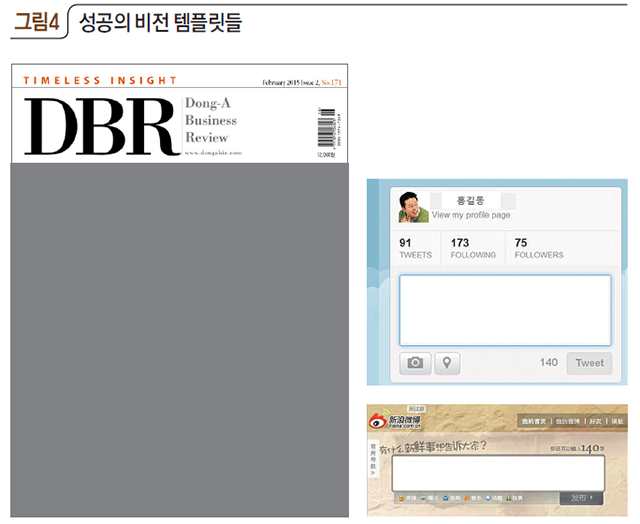Viewport: 640px width, 524px height.
Task: Click the Tweet button
Action: coord(589,363)
